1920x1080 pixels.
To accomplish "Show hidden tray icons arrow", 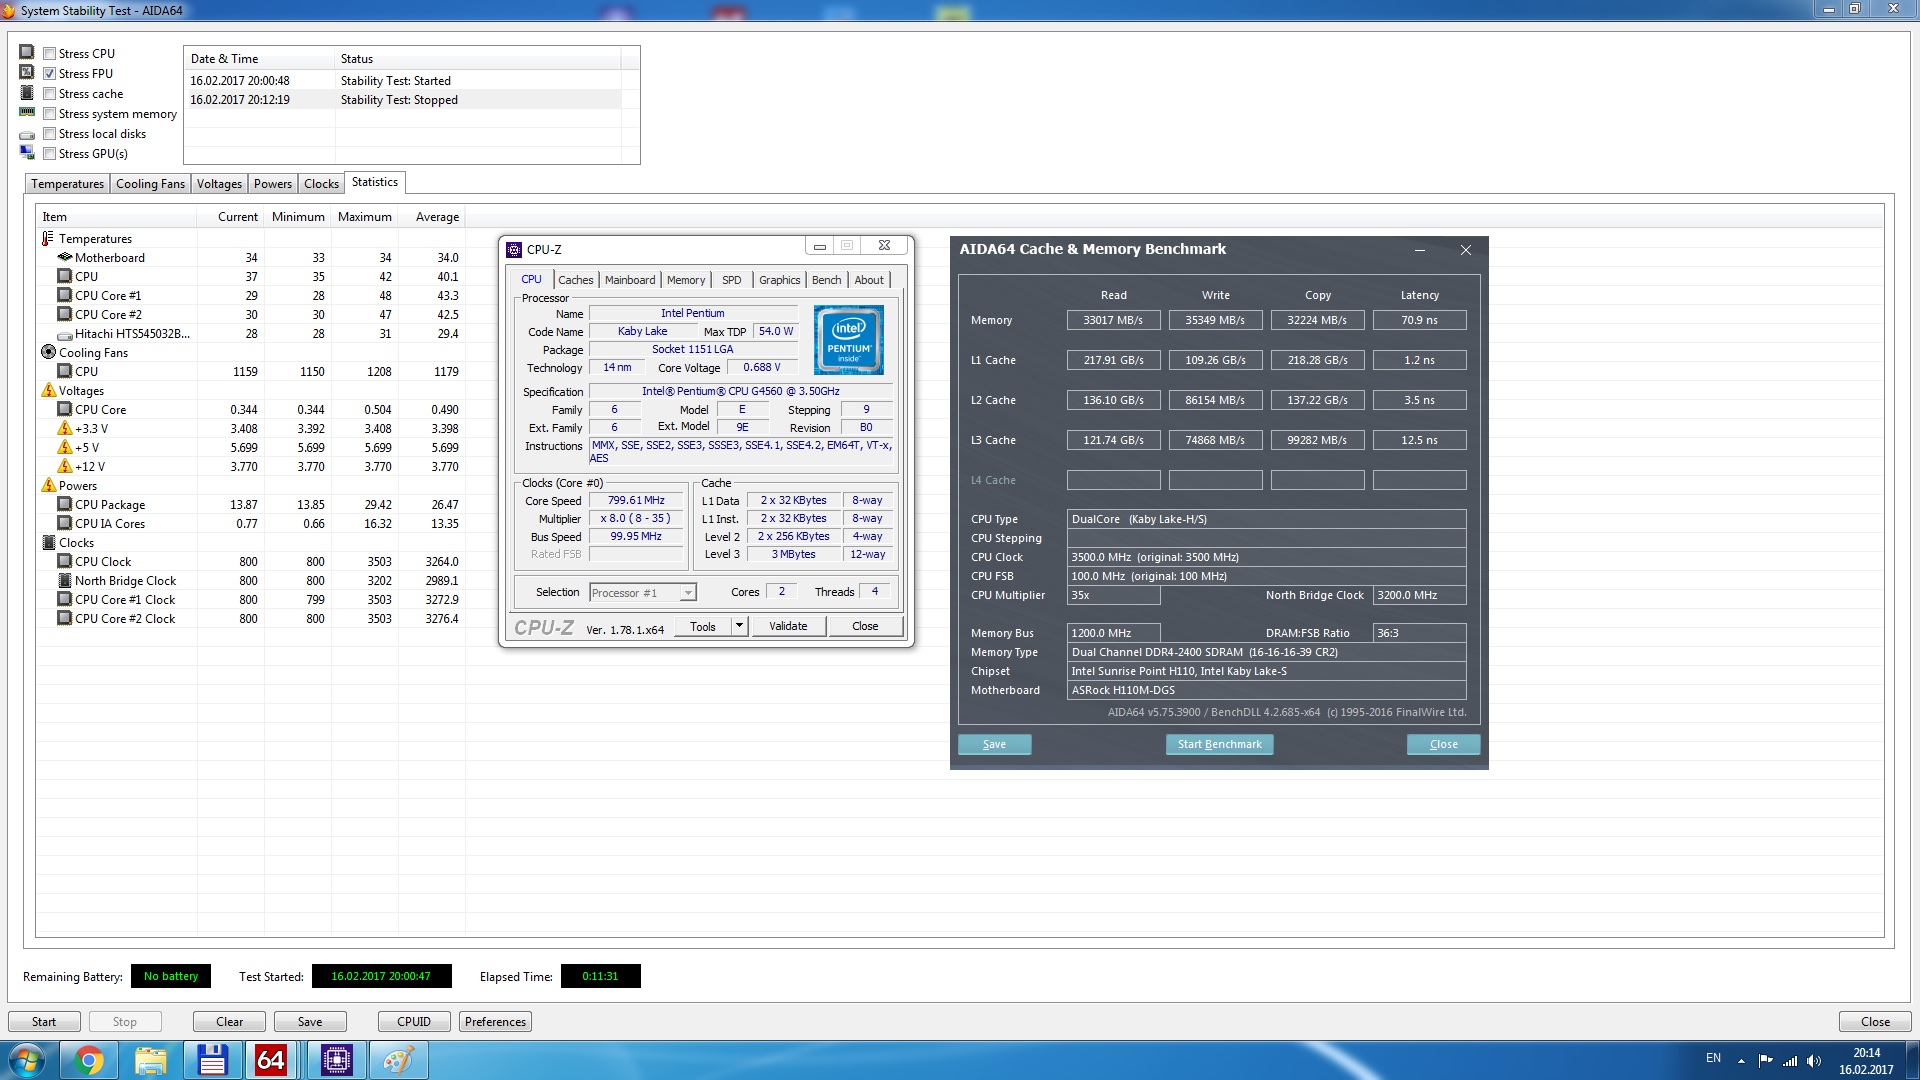I will click(1741, 1060).
